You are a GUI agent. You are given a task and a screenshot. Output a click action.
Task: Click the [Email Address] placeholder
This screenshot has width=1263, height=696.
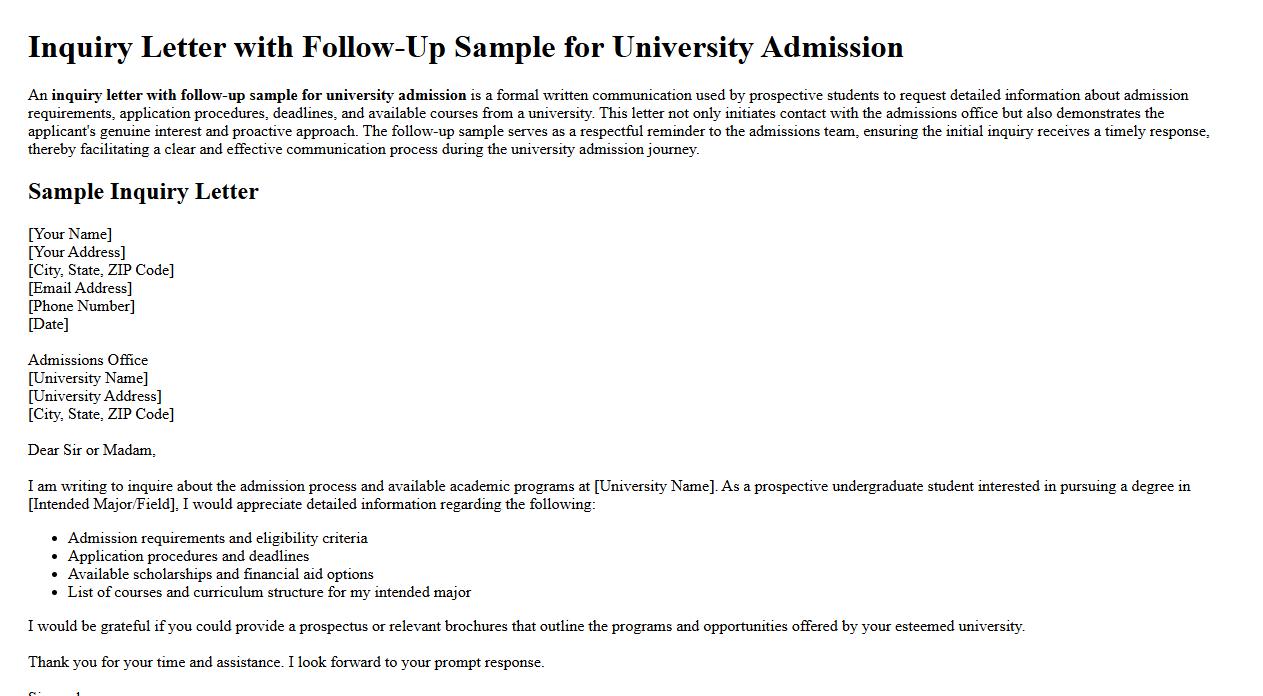(80, 288)
